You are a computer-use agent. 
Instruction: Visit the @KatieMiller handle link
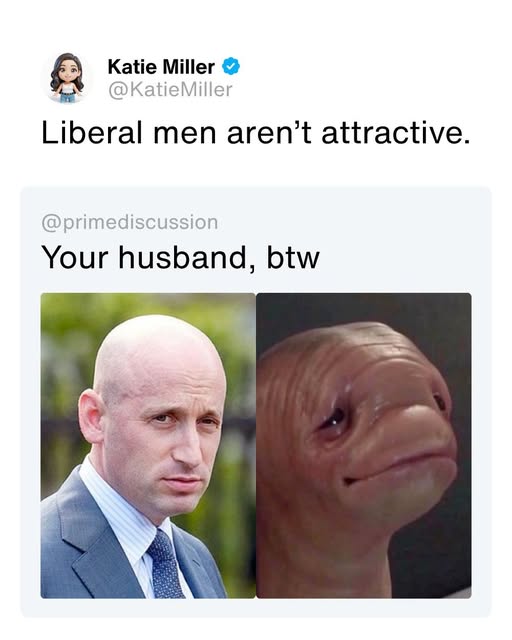(x=170, y=90)
